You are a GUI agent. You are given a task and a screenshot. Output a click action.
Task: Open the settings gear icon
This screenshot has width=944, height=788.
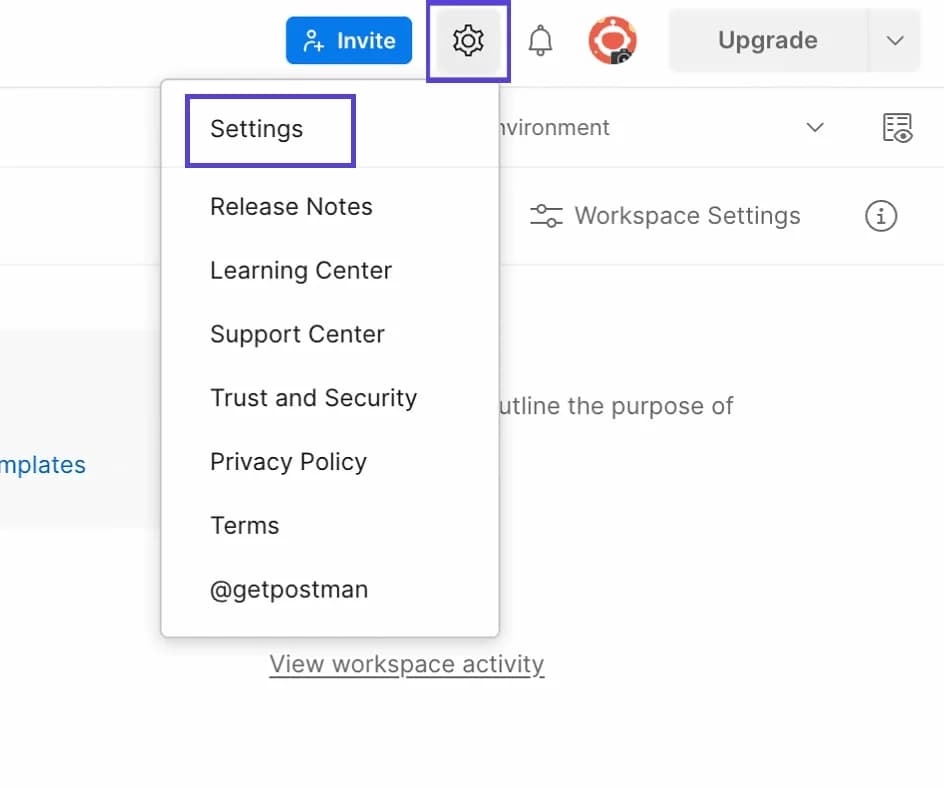click(468, 40)
